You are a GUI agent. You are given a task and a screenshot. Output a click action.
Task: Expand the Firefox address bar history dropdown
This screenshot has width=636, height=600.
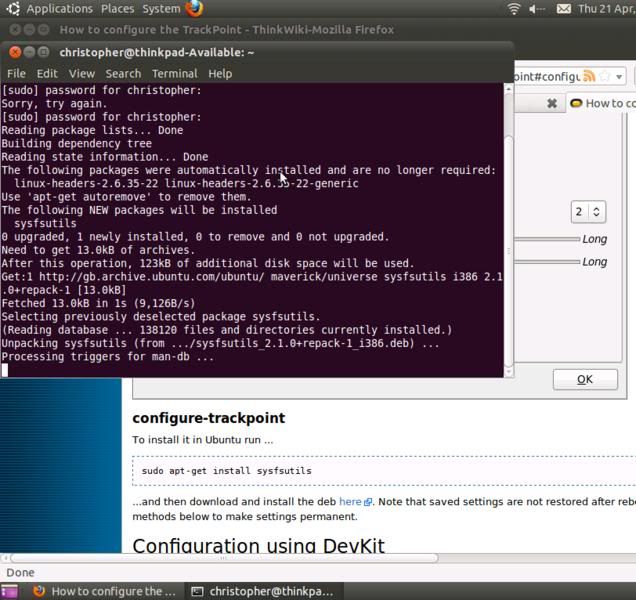619,76
